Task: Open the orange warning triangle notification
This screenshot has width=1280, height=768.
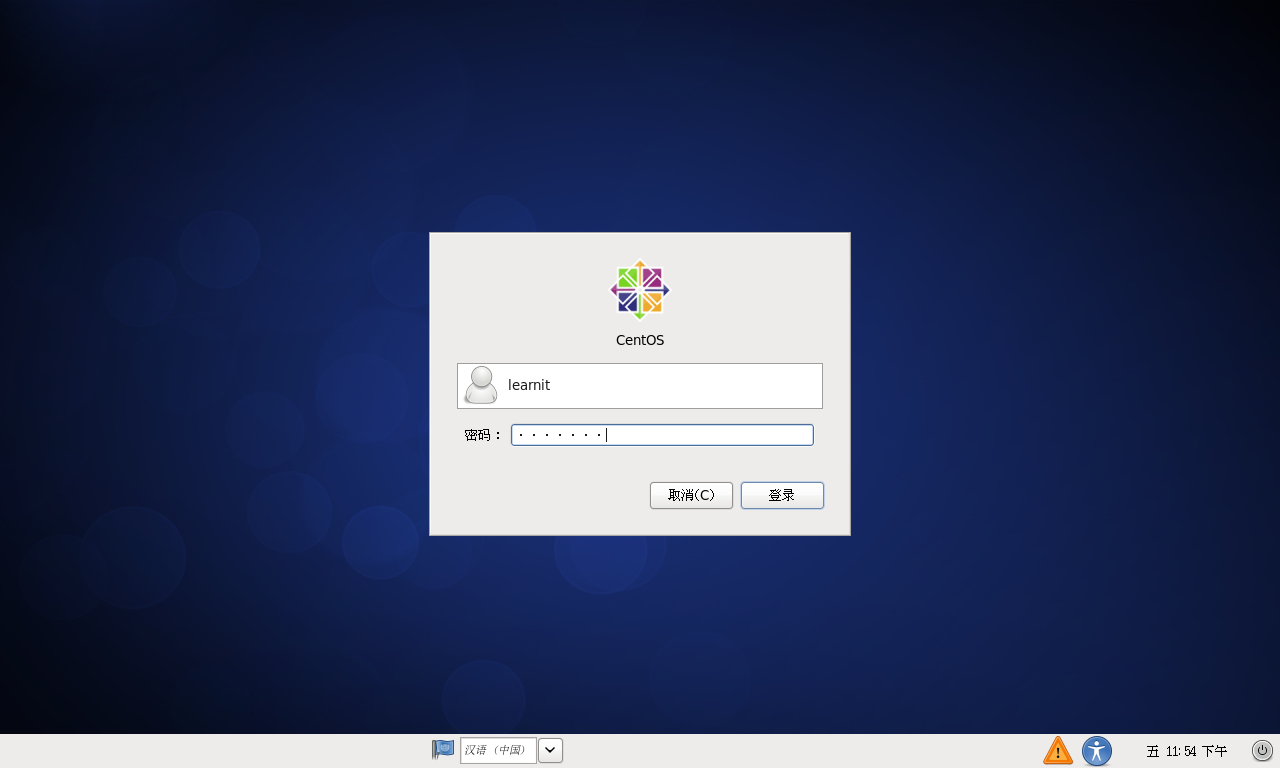Action: [1058, 750]
